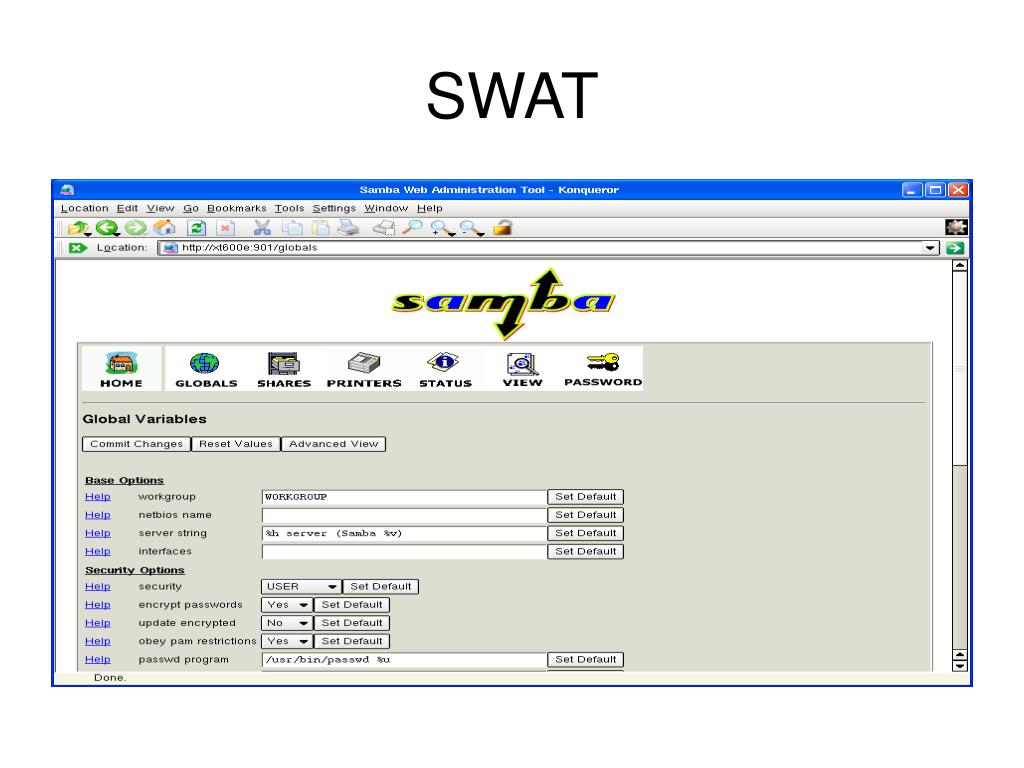Open the Globals configuration page
The width and height of the screenshot is (1024, 768).
(x=206, y=370)
